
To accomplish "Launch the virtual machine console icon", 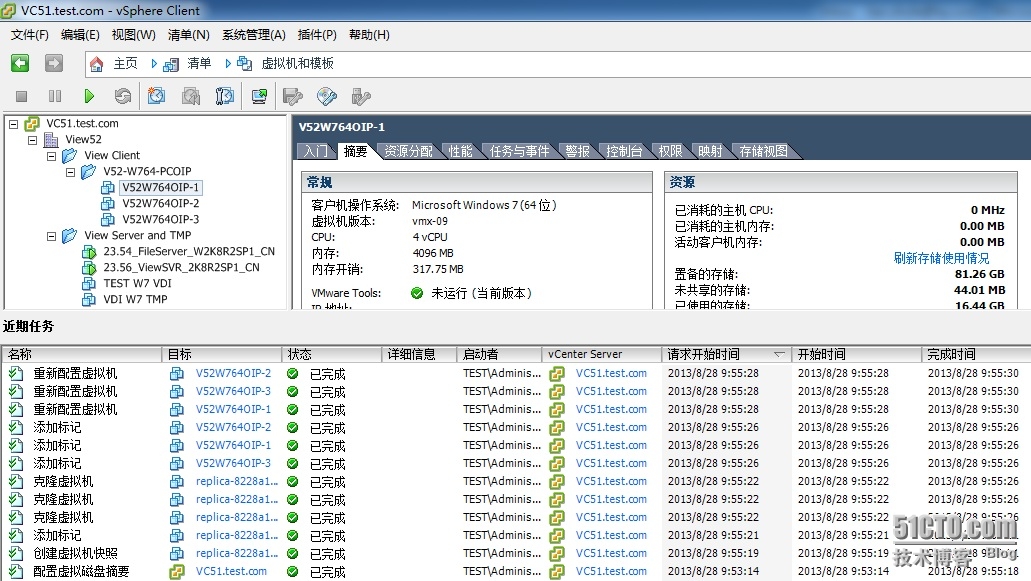I will [259, 97].
